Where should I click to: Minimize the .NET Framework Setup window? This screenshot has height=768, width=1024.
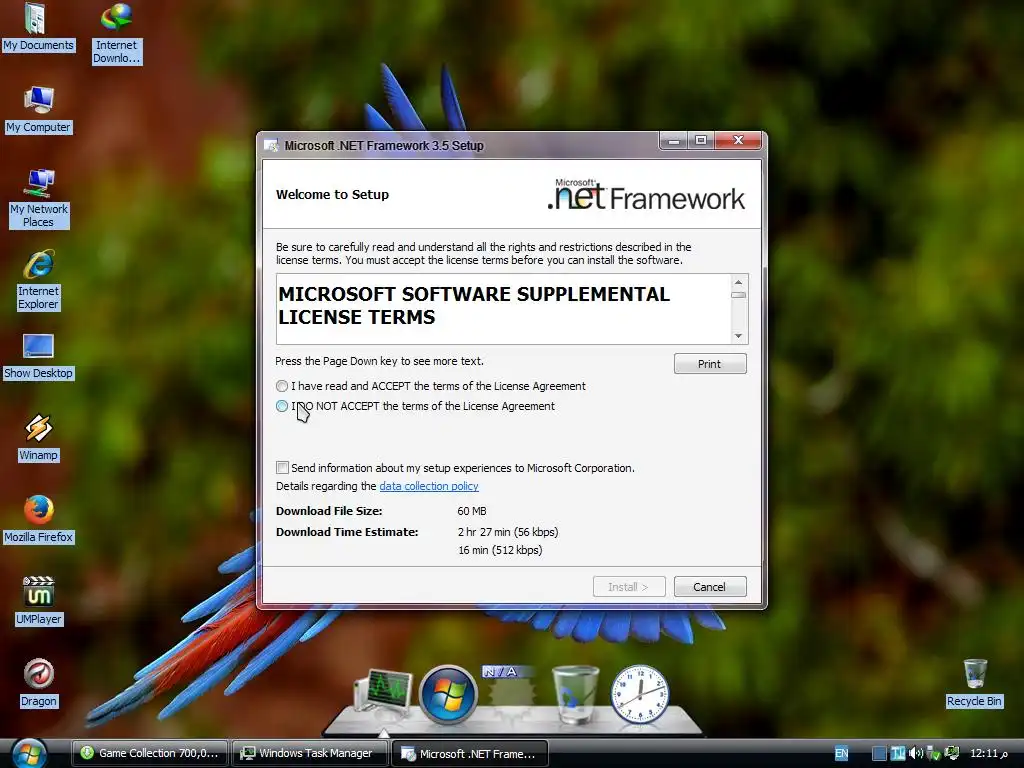673,140
